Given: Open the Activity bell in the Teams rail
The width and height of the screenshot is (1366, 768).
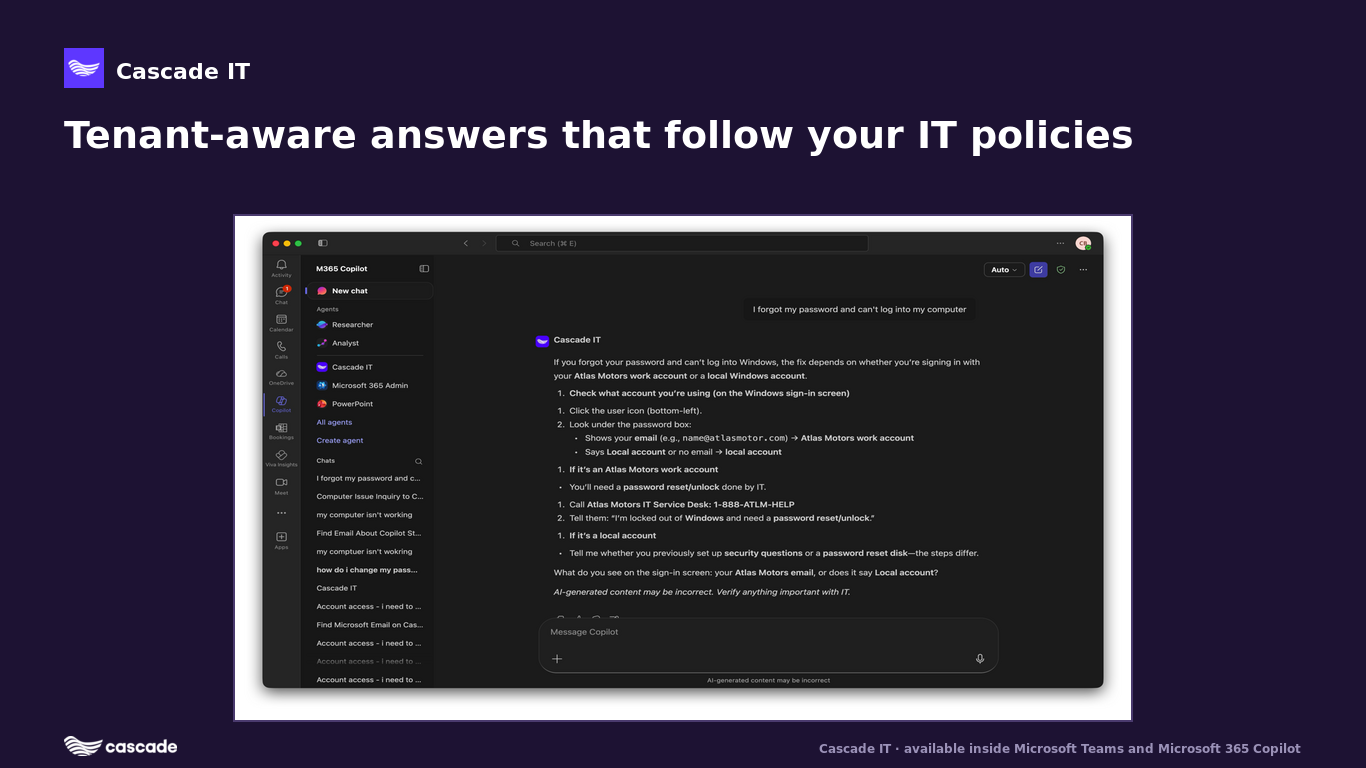Looking at the screenshot, I should point(281,268).
